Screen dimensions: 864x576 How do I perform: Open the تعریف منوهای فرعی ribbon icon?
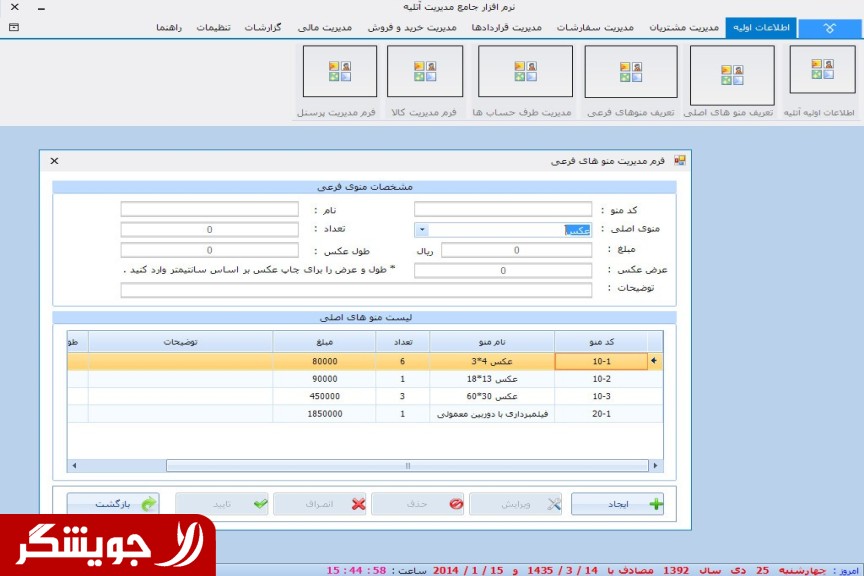[630, 72]
